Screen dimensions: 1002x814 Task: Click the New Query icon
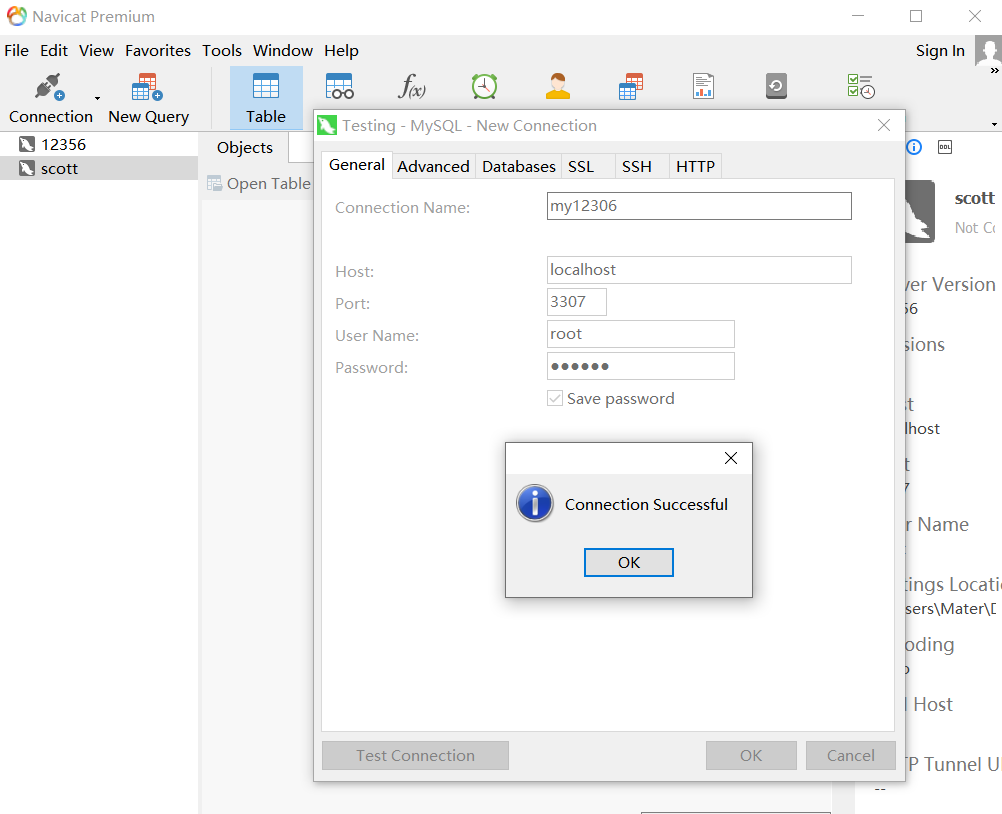point(147,87)
